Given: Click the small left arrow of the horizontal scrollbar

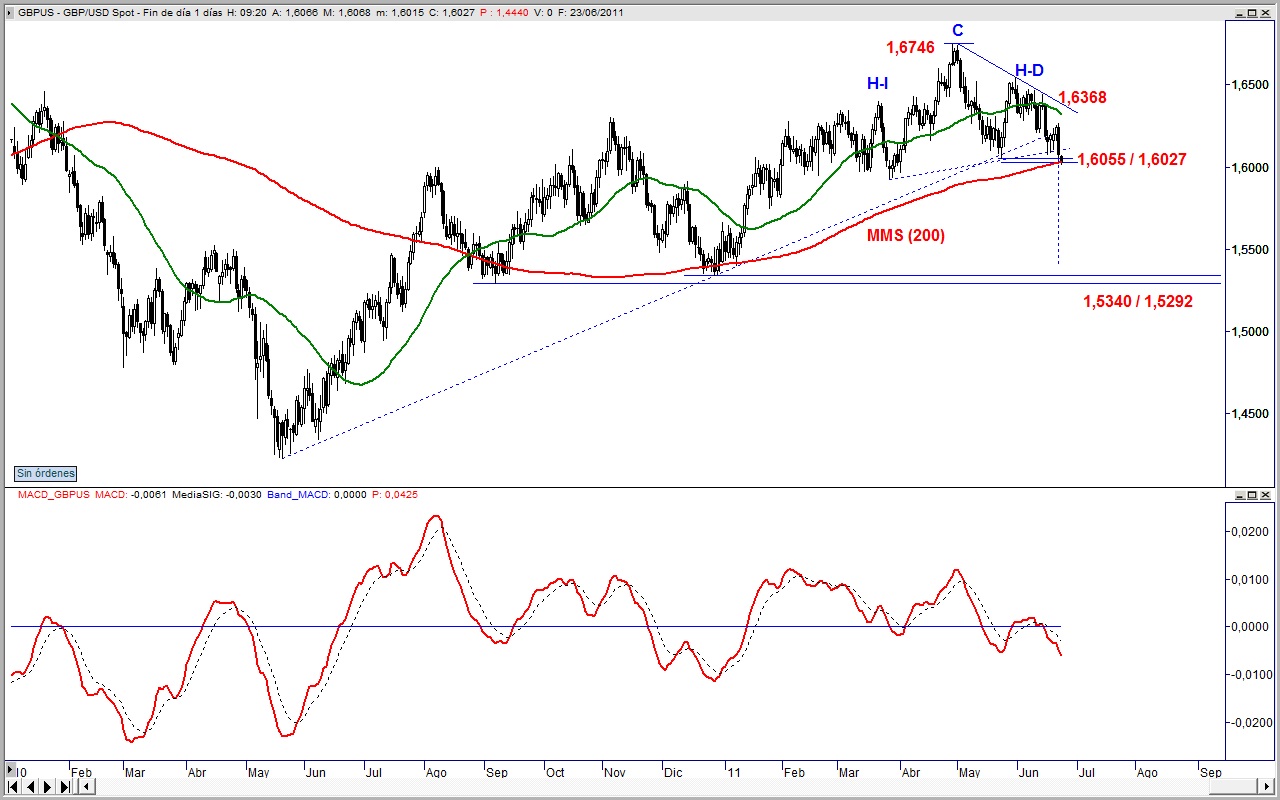Looking at the screenshot, I should (x=87, y=786).
